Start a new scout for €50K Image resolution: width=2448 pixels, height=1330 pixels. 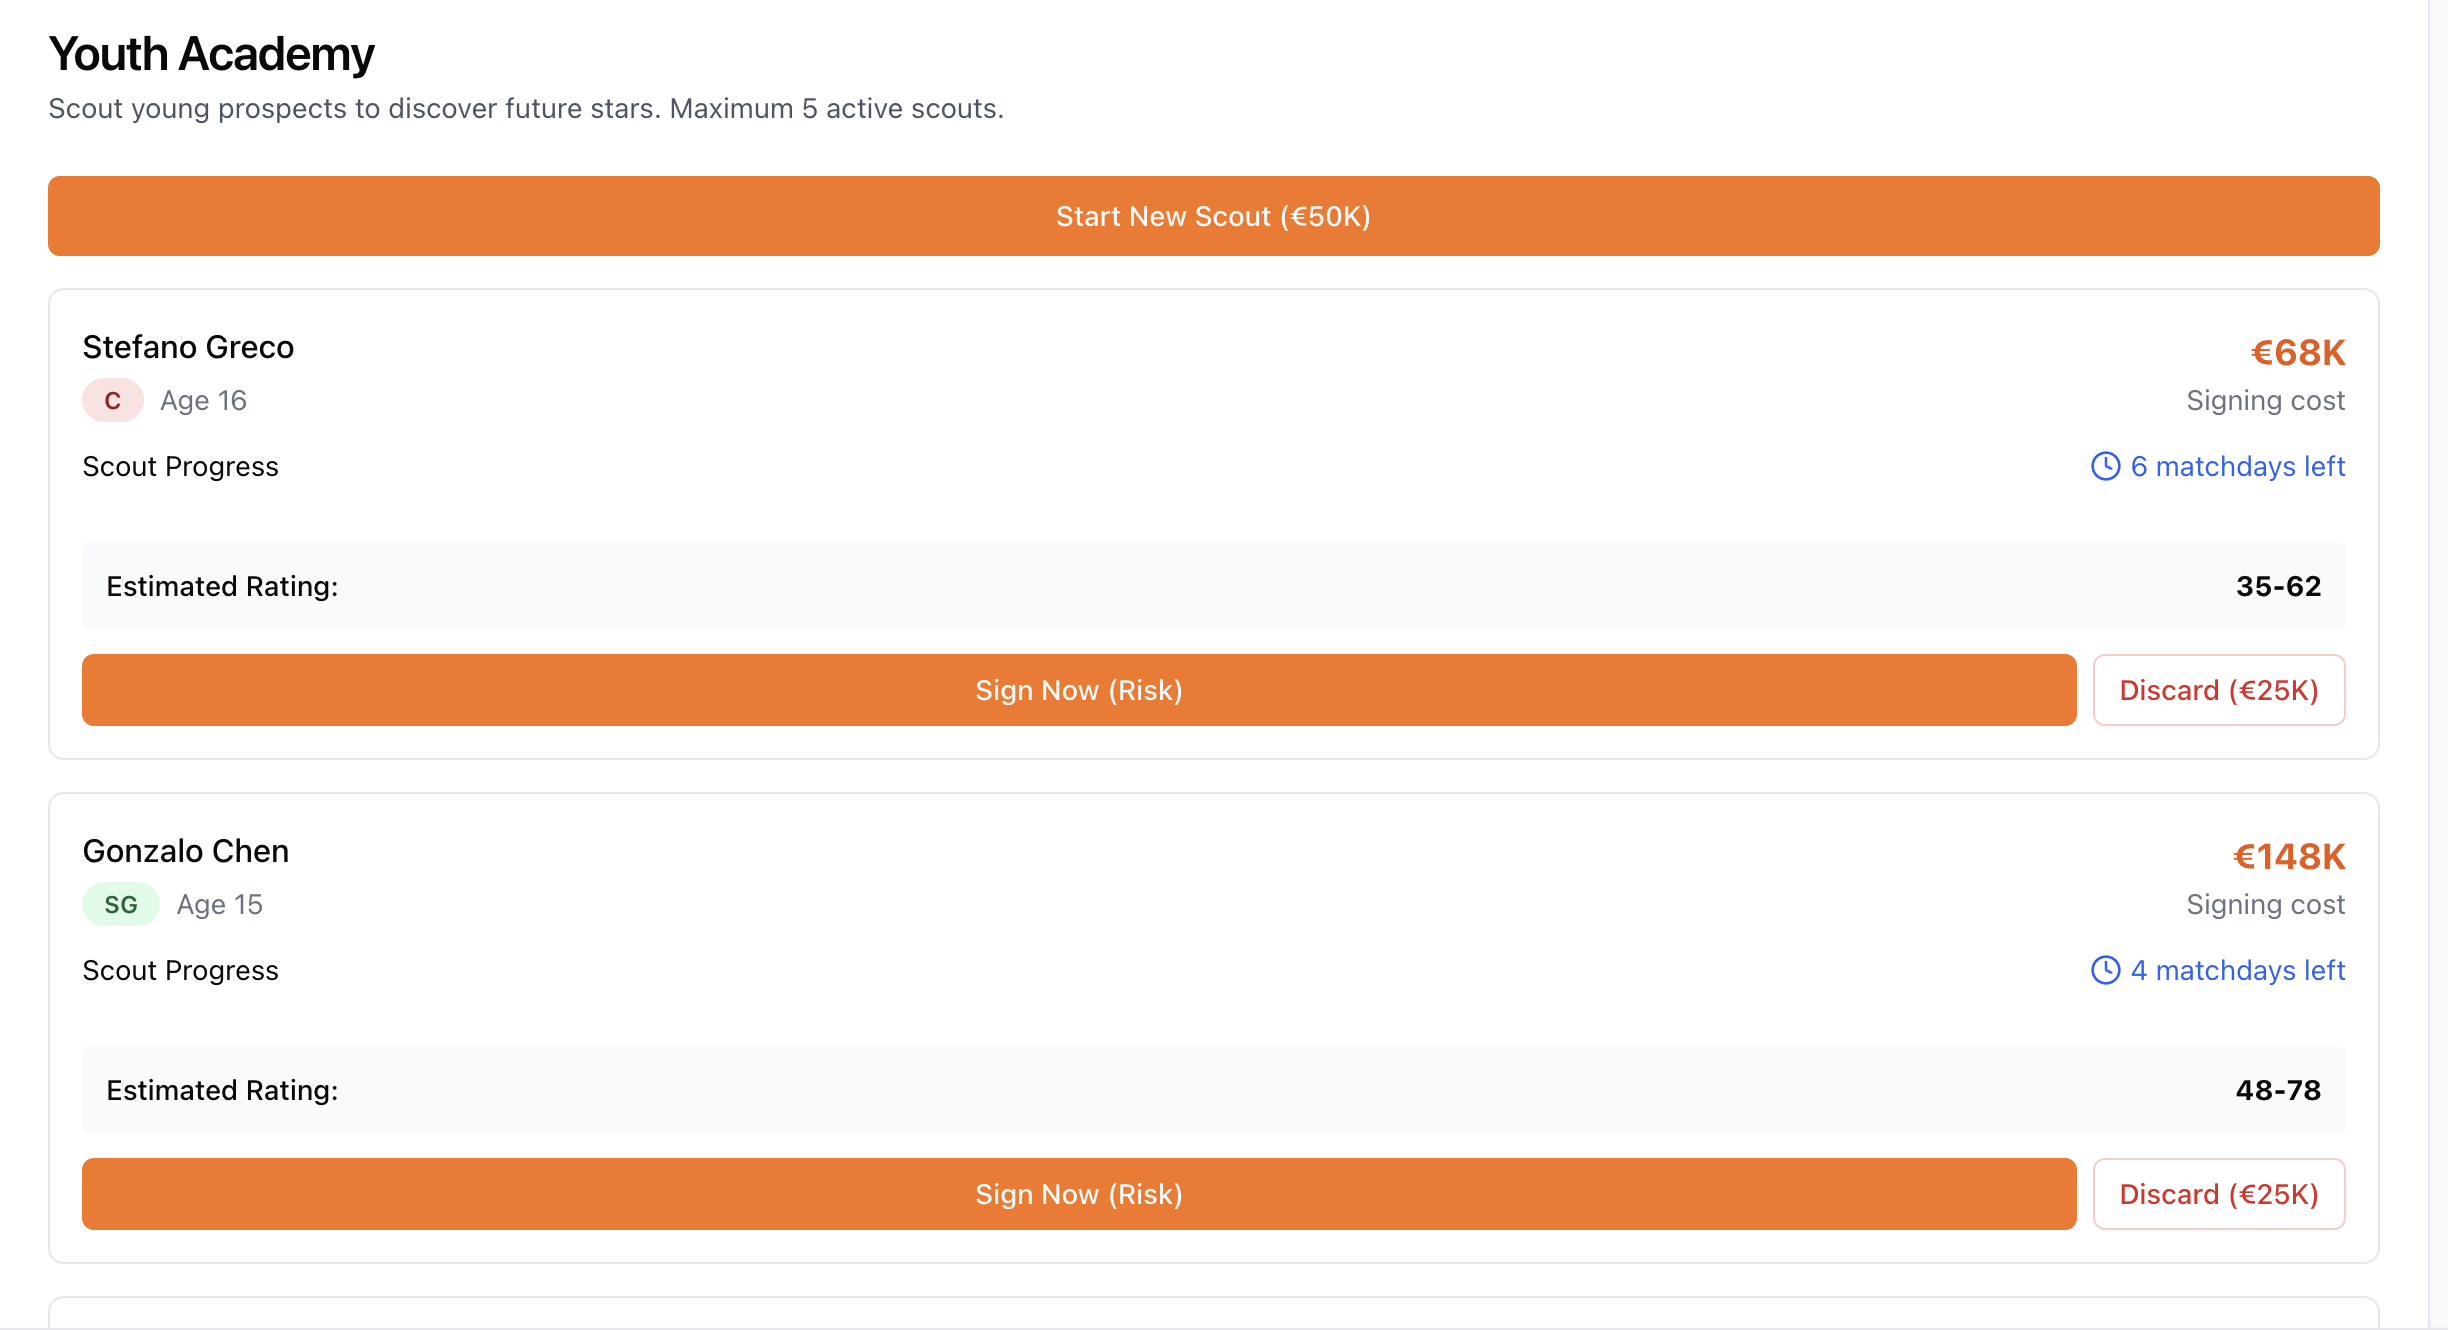pyautogui.click(x=1213, y=216)
